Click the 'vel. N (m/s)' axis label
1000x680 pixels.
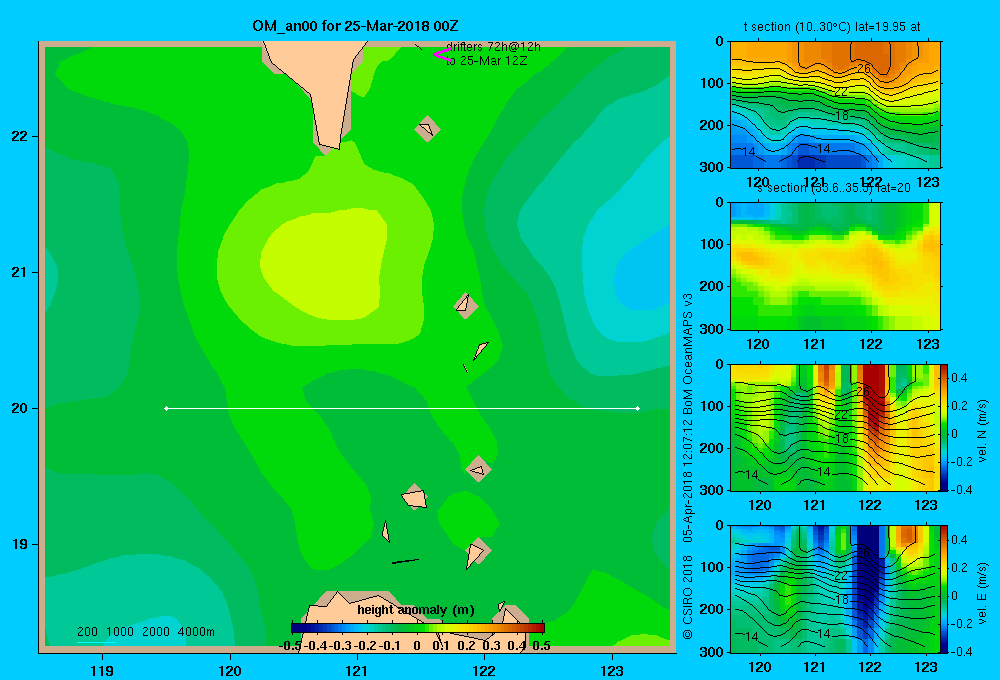pyautogui.click(x=982, y=431)
